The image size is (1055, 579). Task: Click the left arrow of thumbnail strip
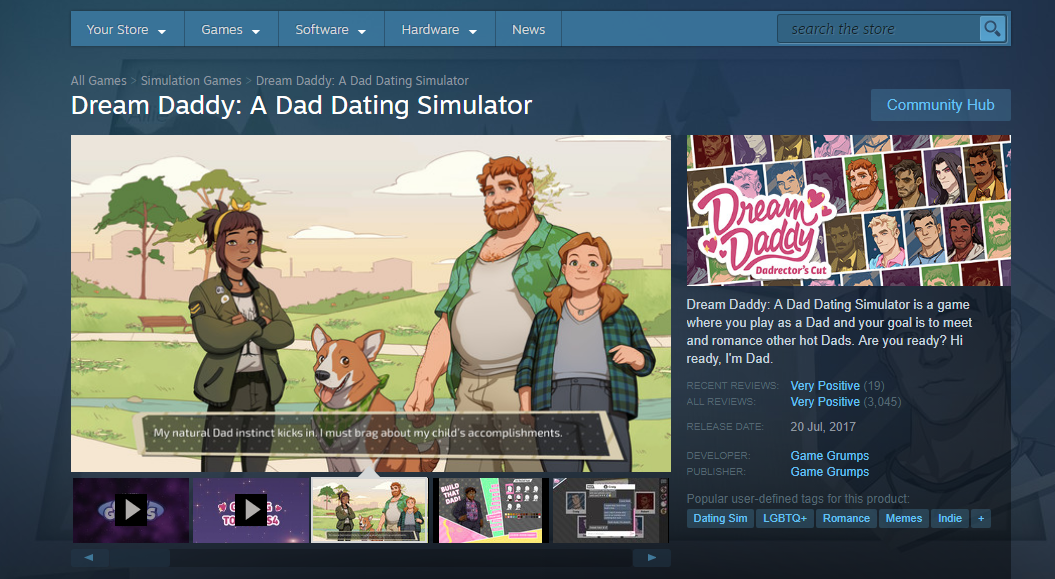click(89, 557)
